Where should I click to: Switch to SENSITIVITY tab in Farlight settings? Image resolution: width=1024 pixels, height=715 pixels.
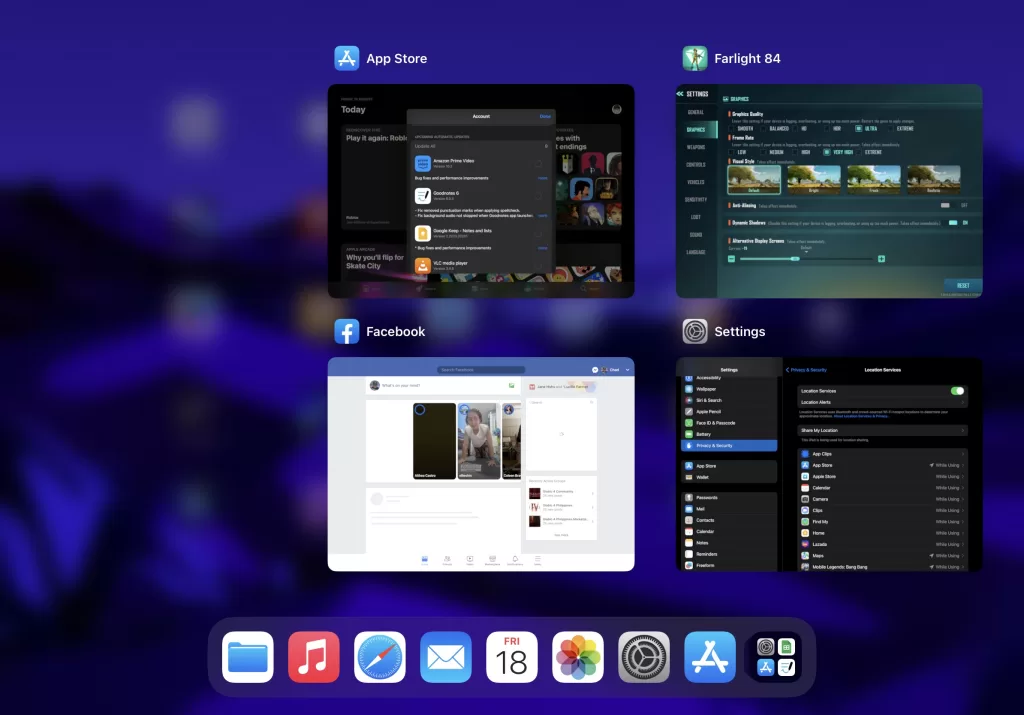point(696,199)
